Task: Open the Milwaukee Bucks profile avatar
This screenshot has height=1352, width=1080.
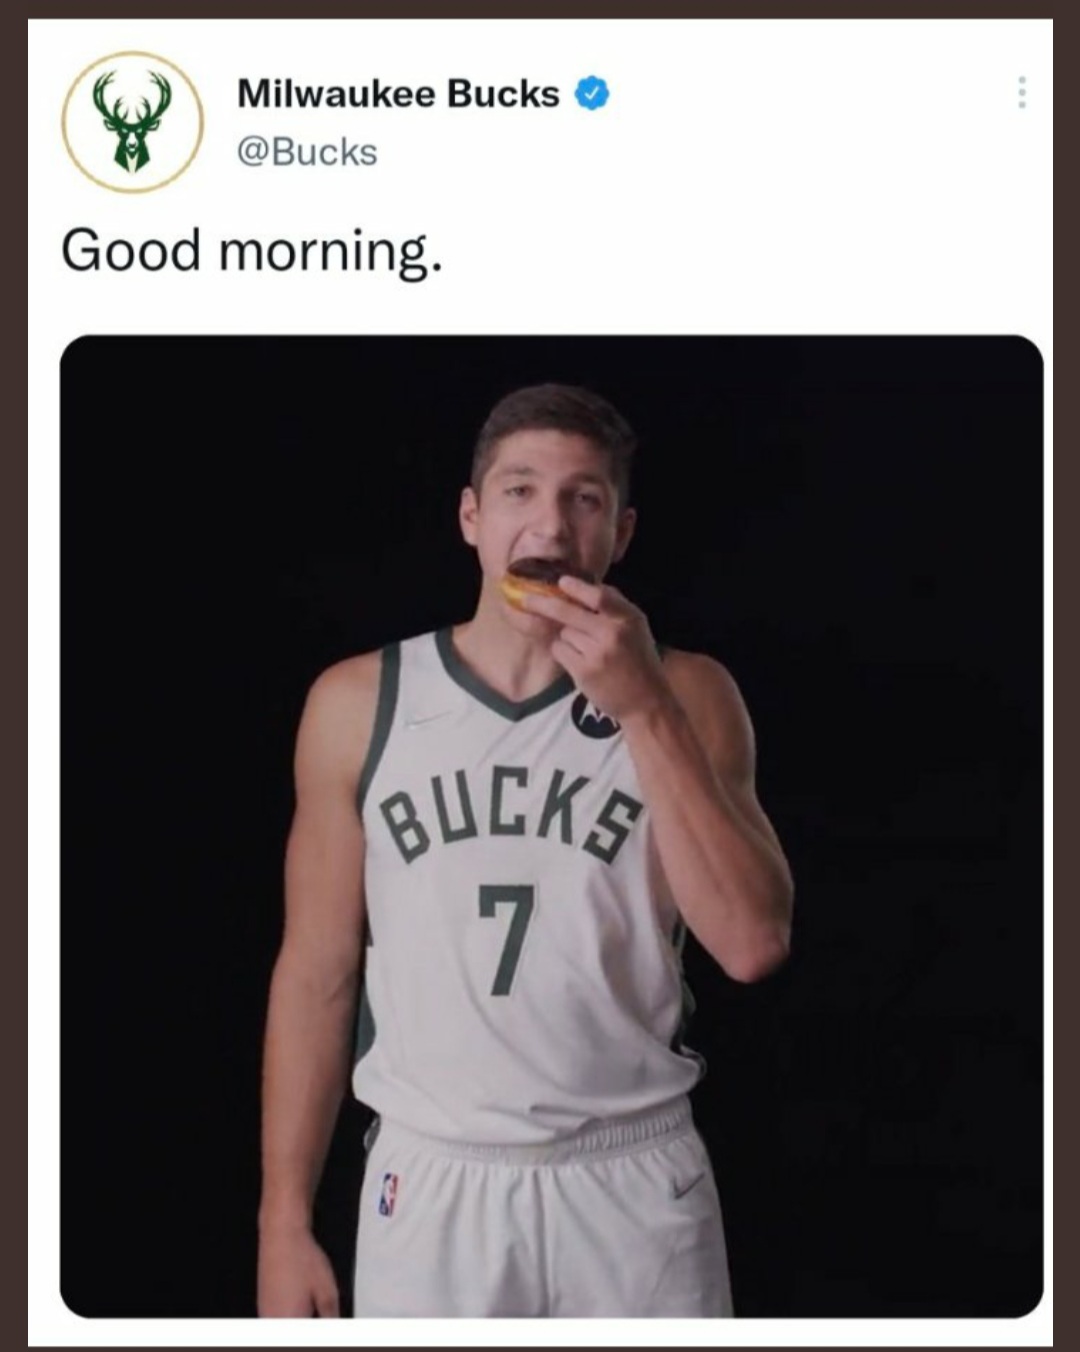Action: (132, 122)
